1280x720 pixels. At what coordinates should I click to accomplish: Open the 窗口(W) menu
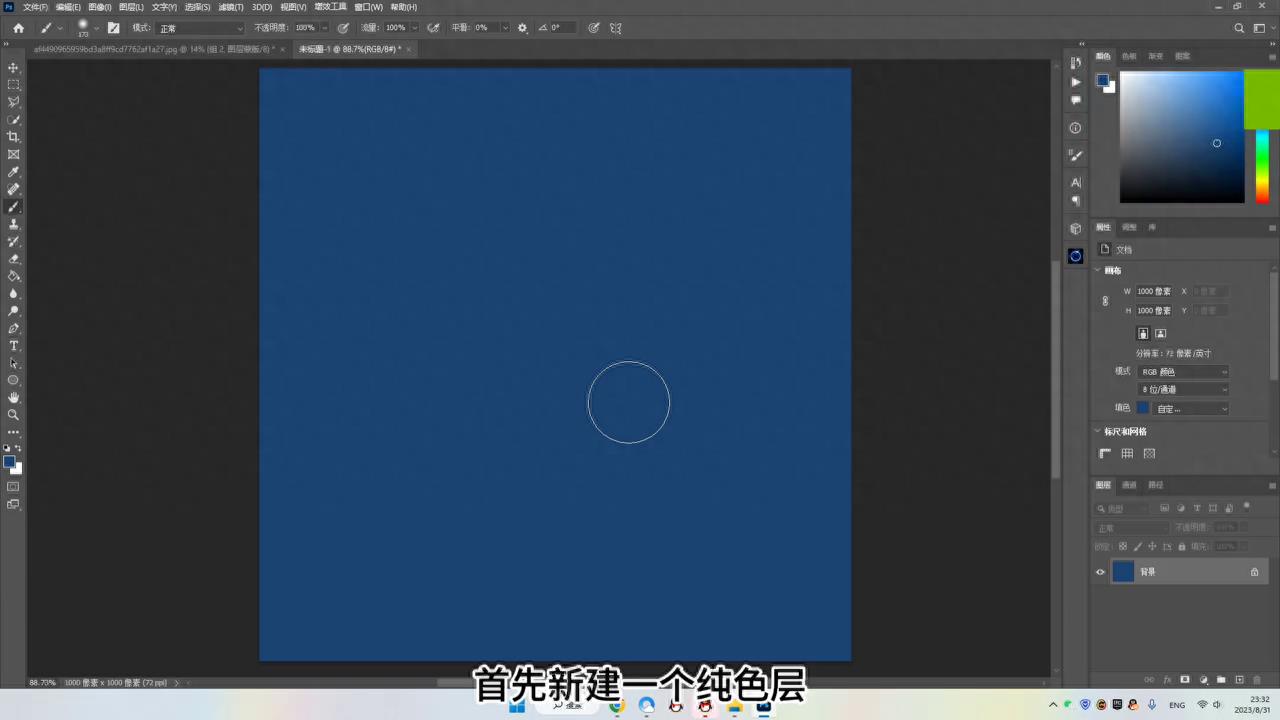pos(368,7)
